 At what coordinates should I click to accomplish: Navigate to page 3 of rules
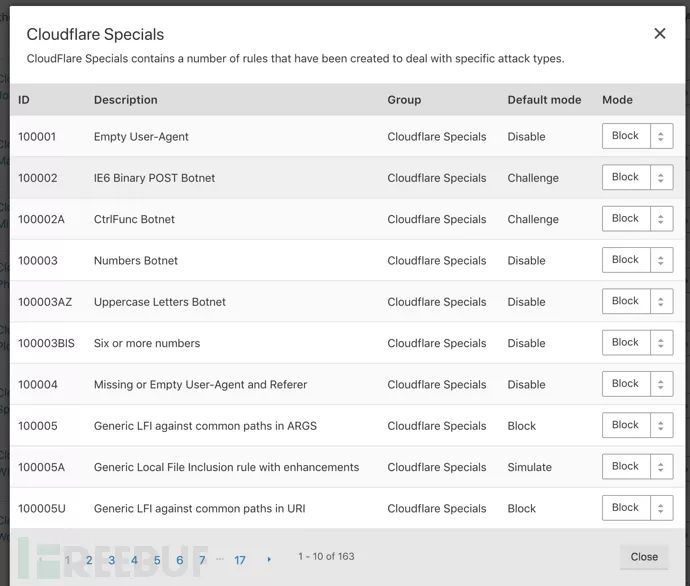[x=112, y=560]
